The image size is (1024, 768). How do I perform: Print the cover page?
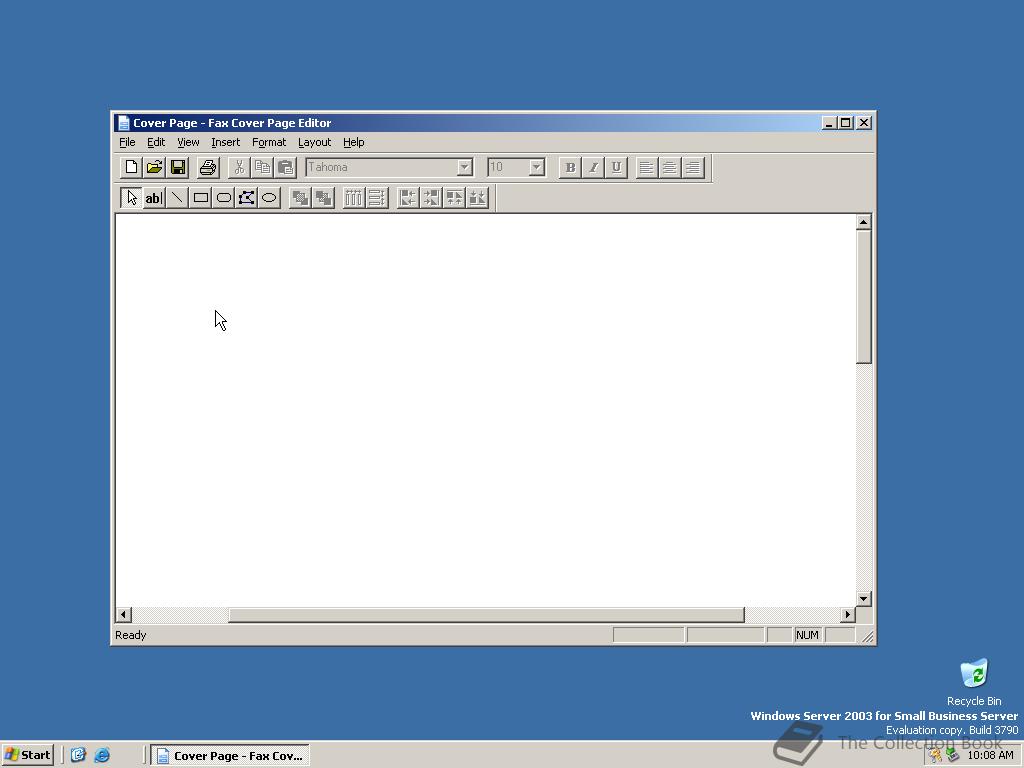tap(208, 167)
